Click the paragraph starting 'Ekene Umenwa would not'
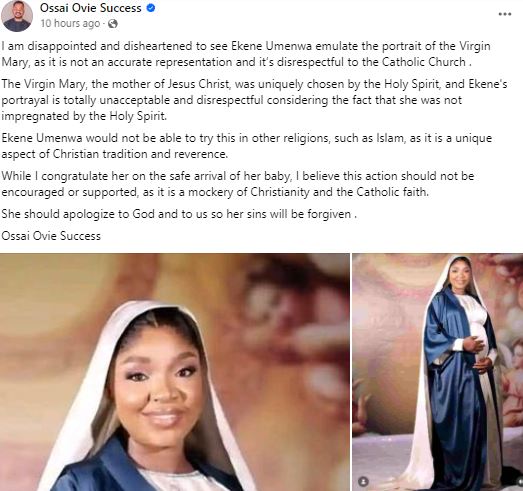This screenshot has height=491, width=523. 246,146
